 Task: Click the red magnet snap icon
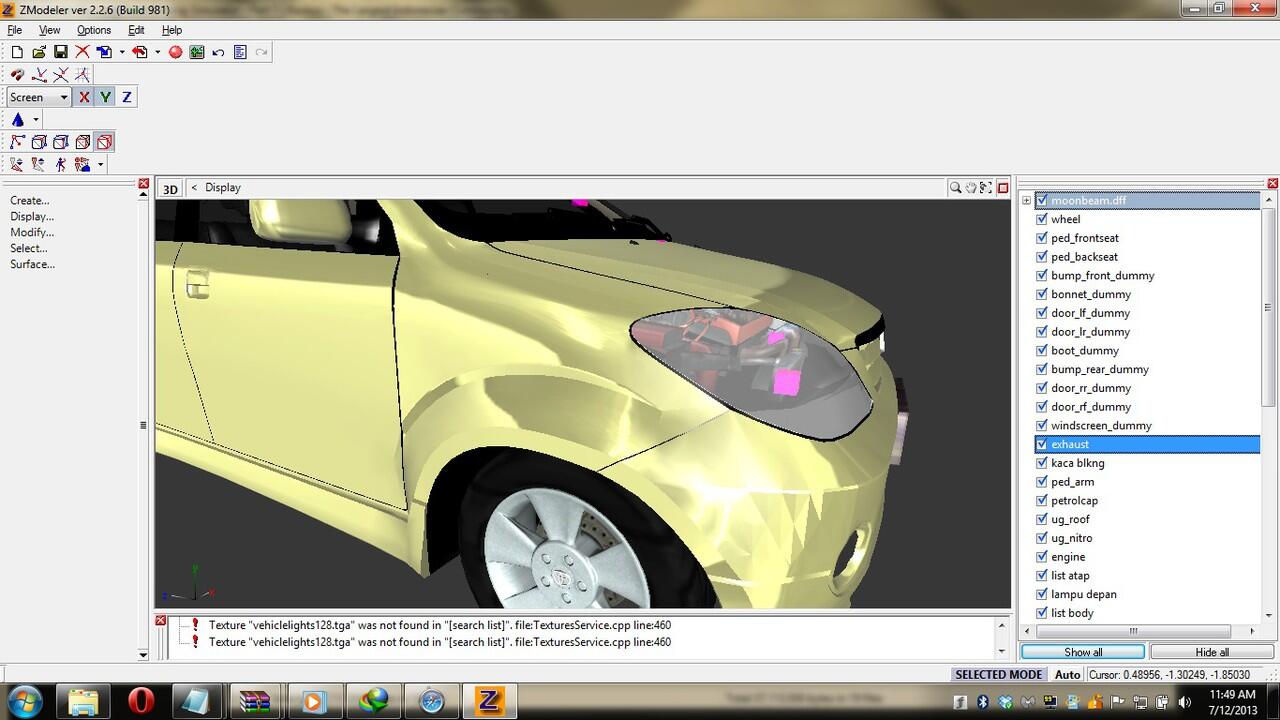[17, 75]
